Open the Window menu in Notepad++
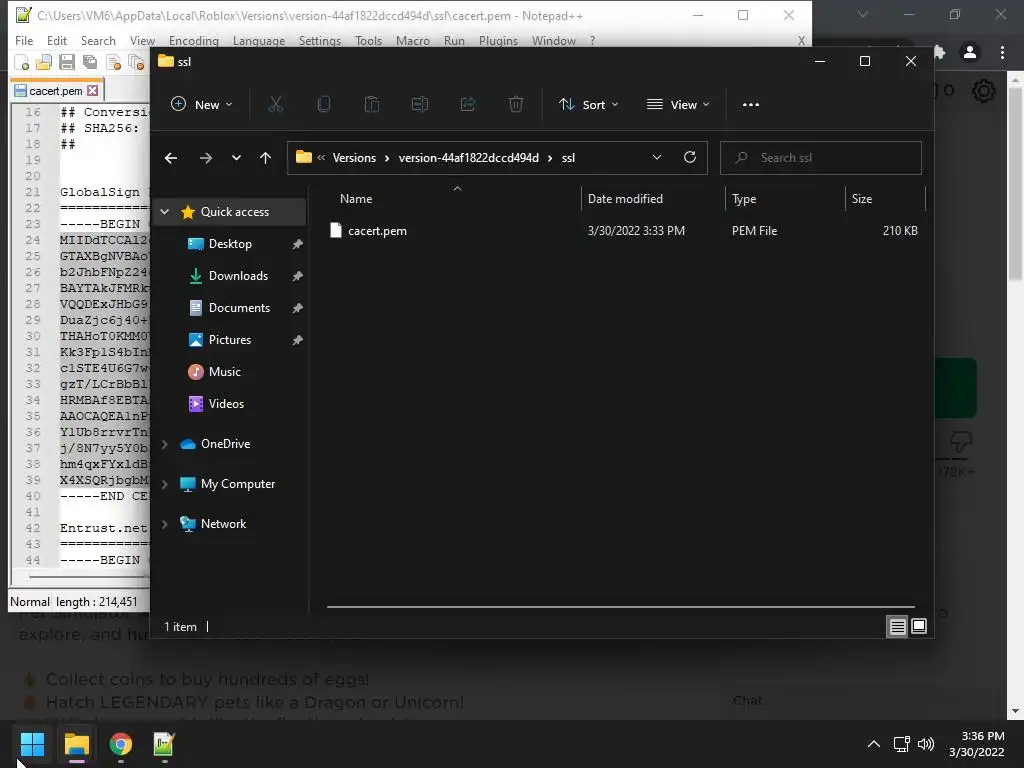 click(554, 40)
